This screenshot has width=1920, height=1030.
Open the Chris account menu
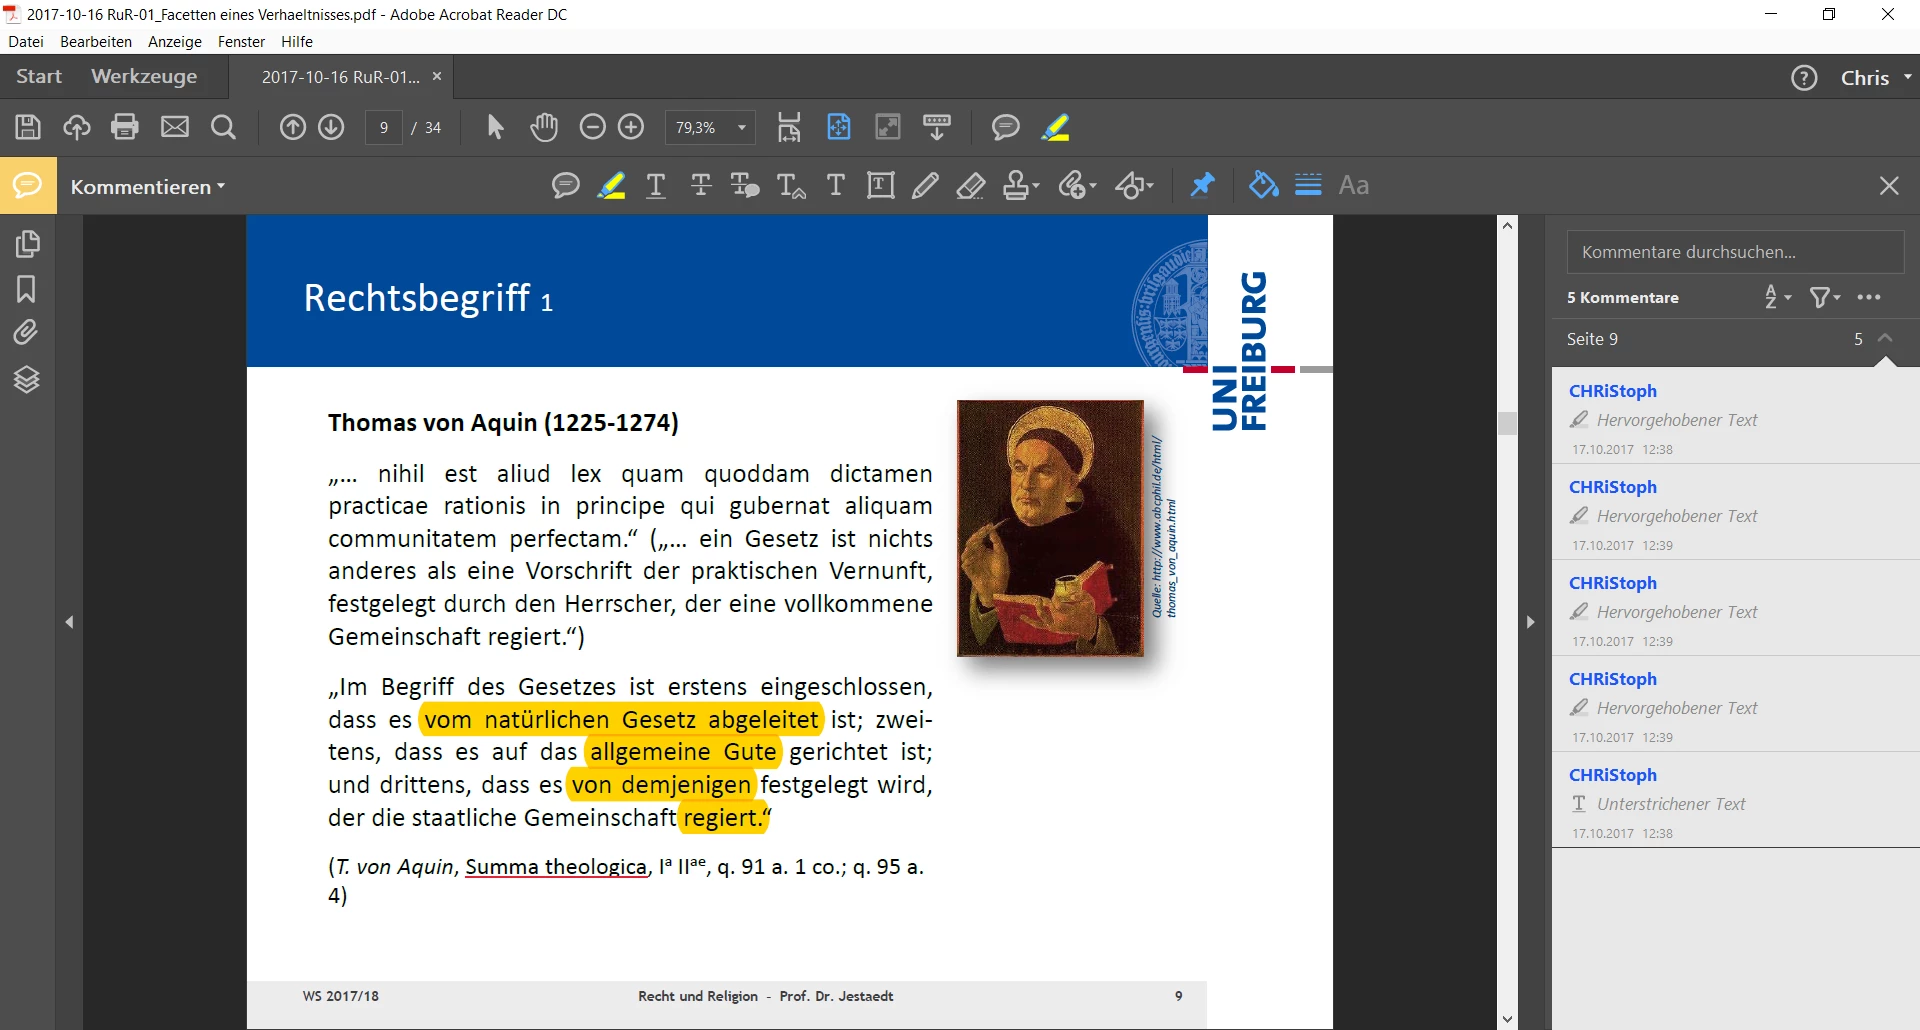click(1876, 78)
